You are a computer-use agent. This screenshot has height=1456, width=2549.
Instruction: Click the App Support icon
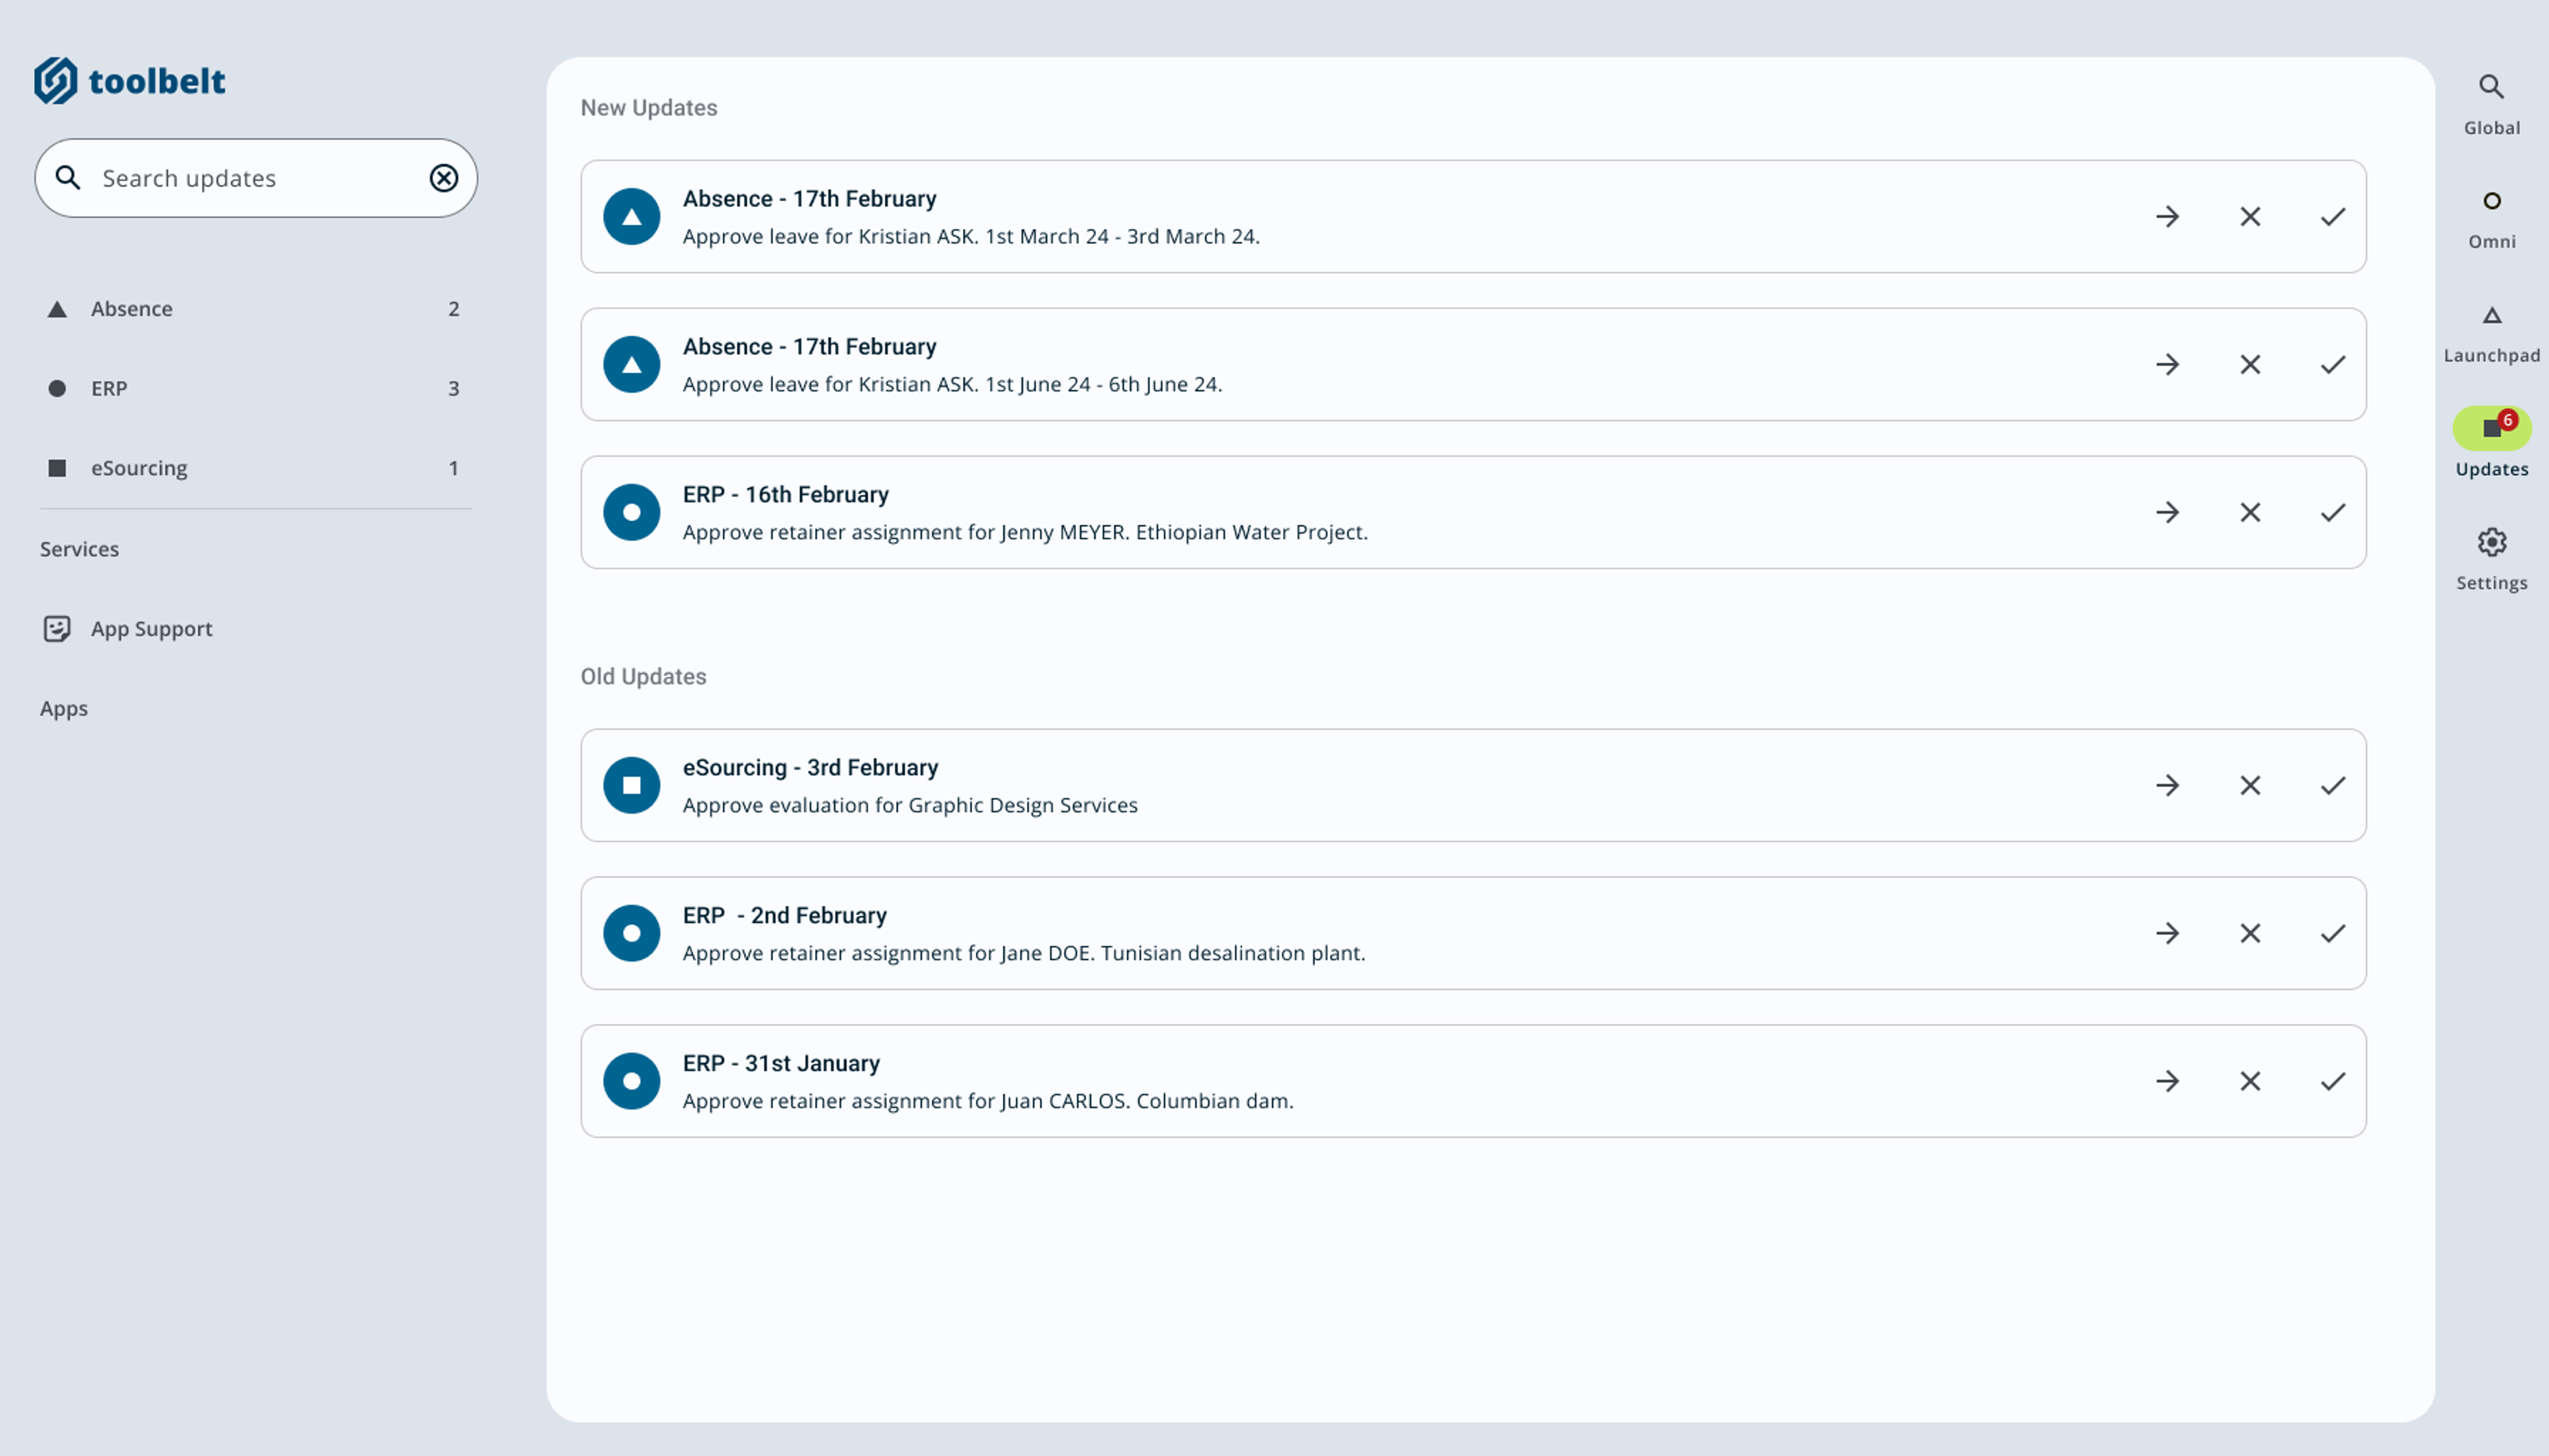pyautogui.click(x=57, y=628)
